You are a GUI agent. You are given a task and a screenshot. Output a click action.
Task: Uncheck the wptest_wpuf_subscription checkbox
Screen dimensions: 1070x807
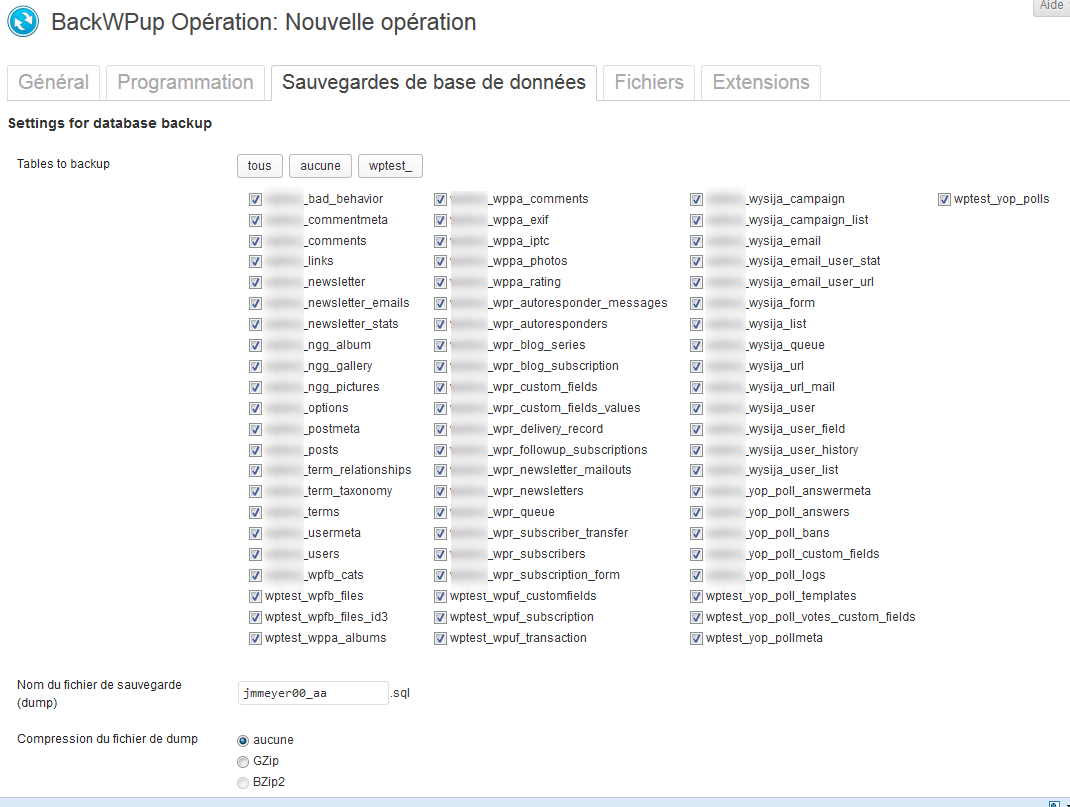coord(440,617)
